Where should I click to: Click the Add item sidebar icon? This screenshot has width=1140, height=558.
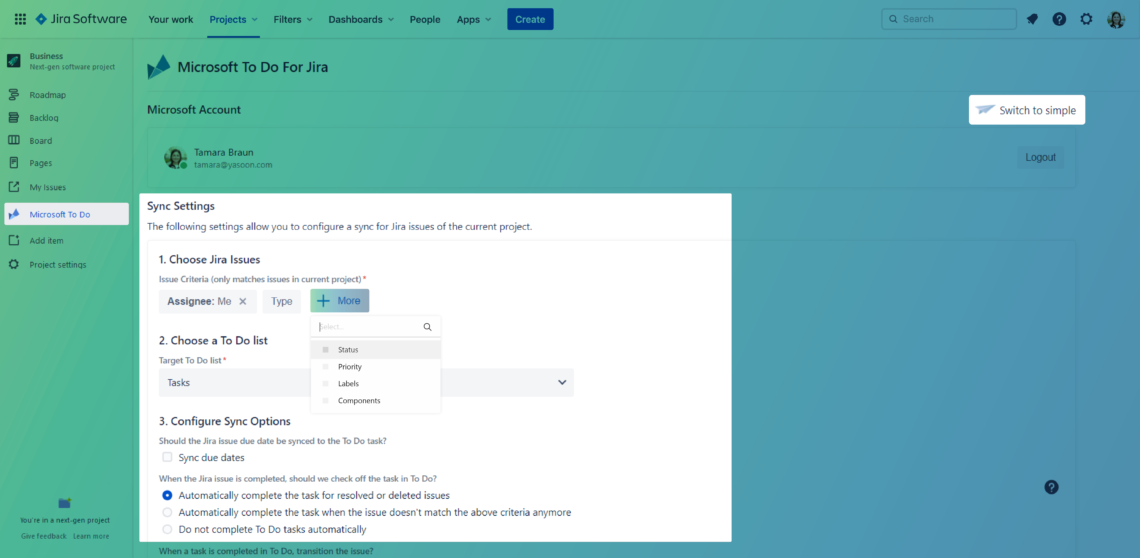pos(14,240)
